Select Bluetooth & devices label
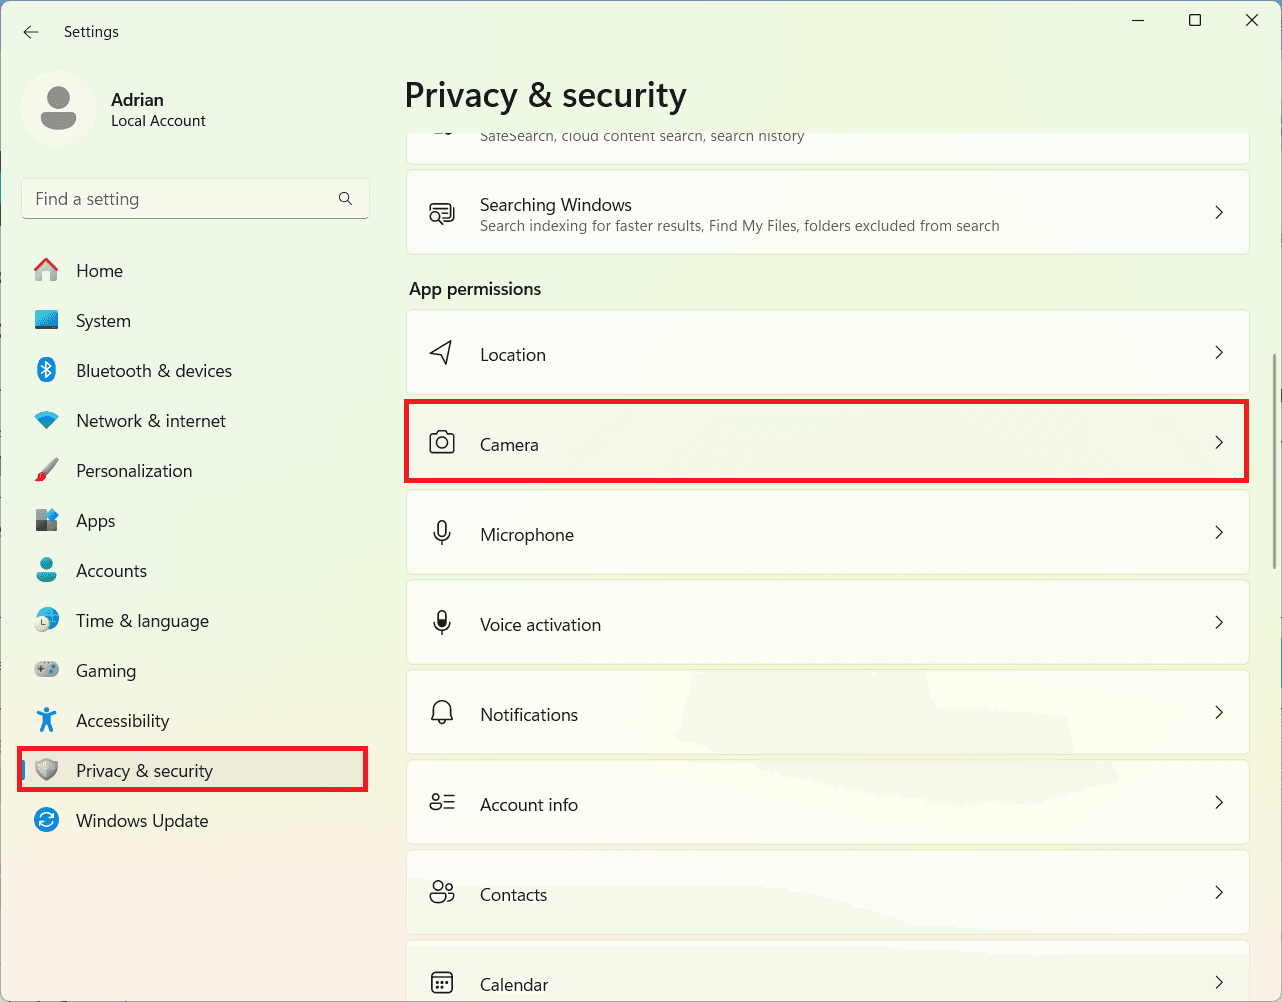This screenshot has width=1282, height=1002. [154, 371]
